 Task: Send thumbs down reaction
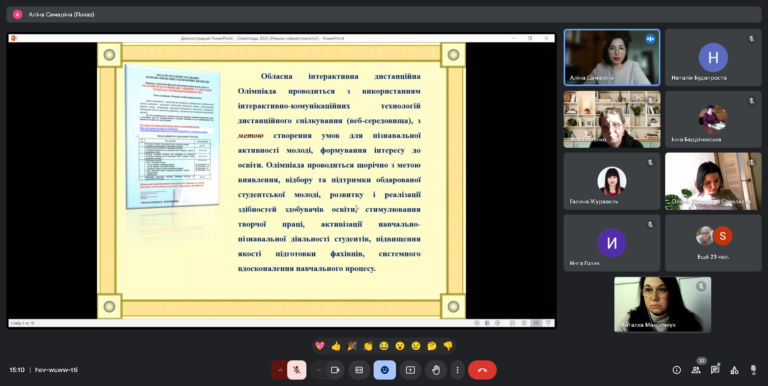click(x=448, y=346)
